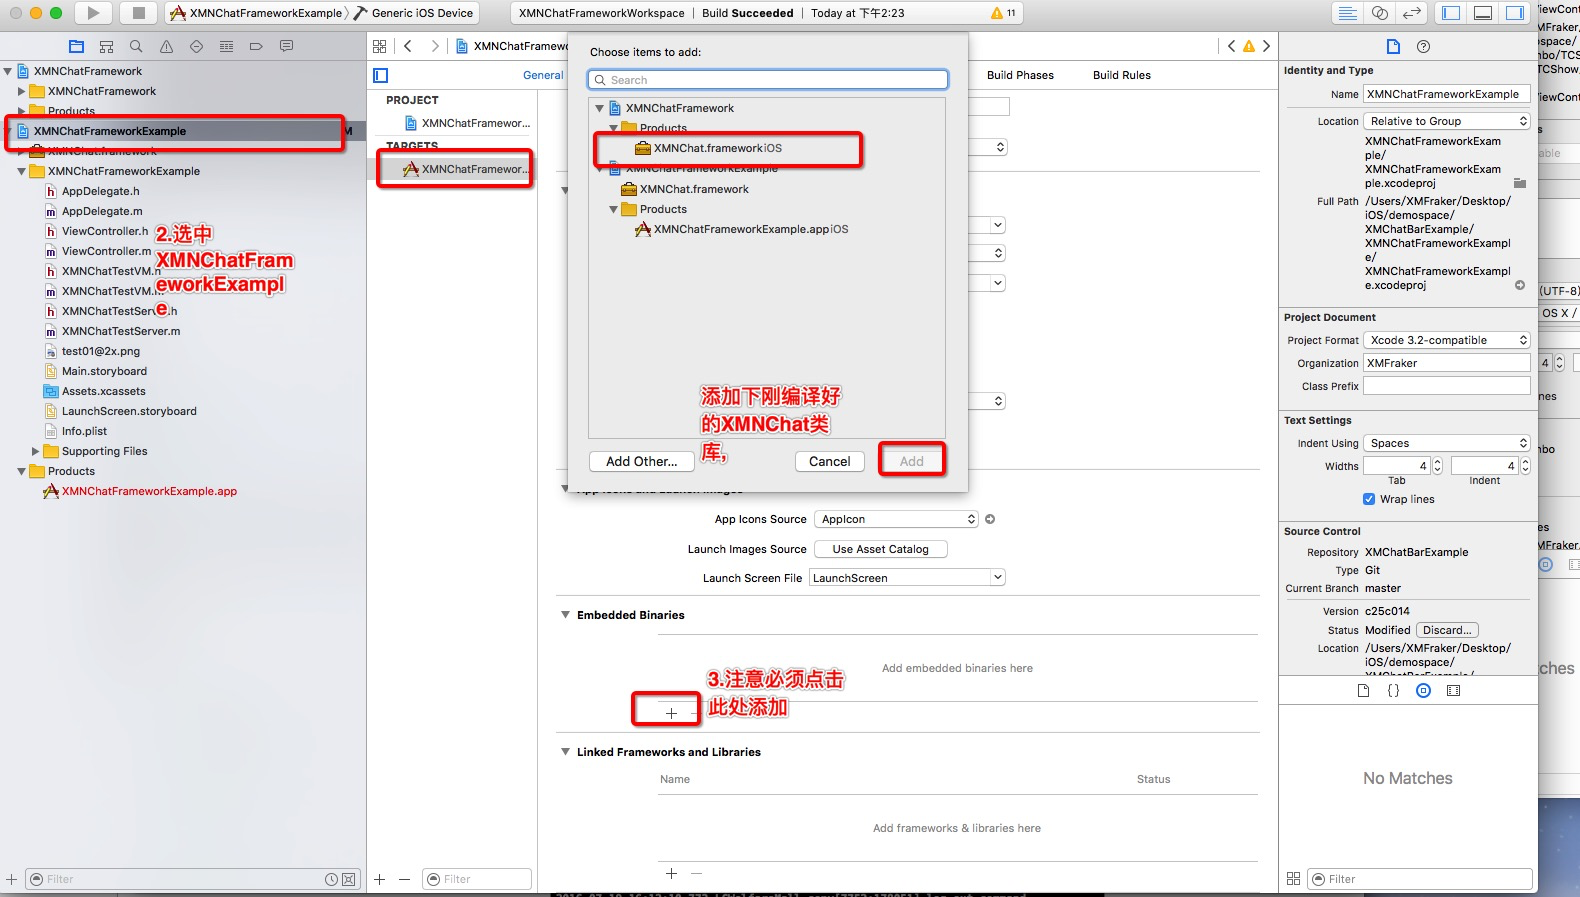Image resolution: width=1580 pixels, height=897 pixels.
Task: Go forward in editor history
Action: 434,46
